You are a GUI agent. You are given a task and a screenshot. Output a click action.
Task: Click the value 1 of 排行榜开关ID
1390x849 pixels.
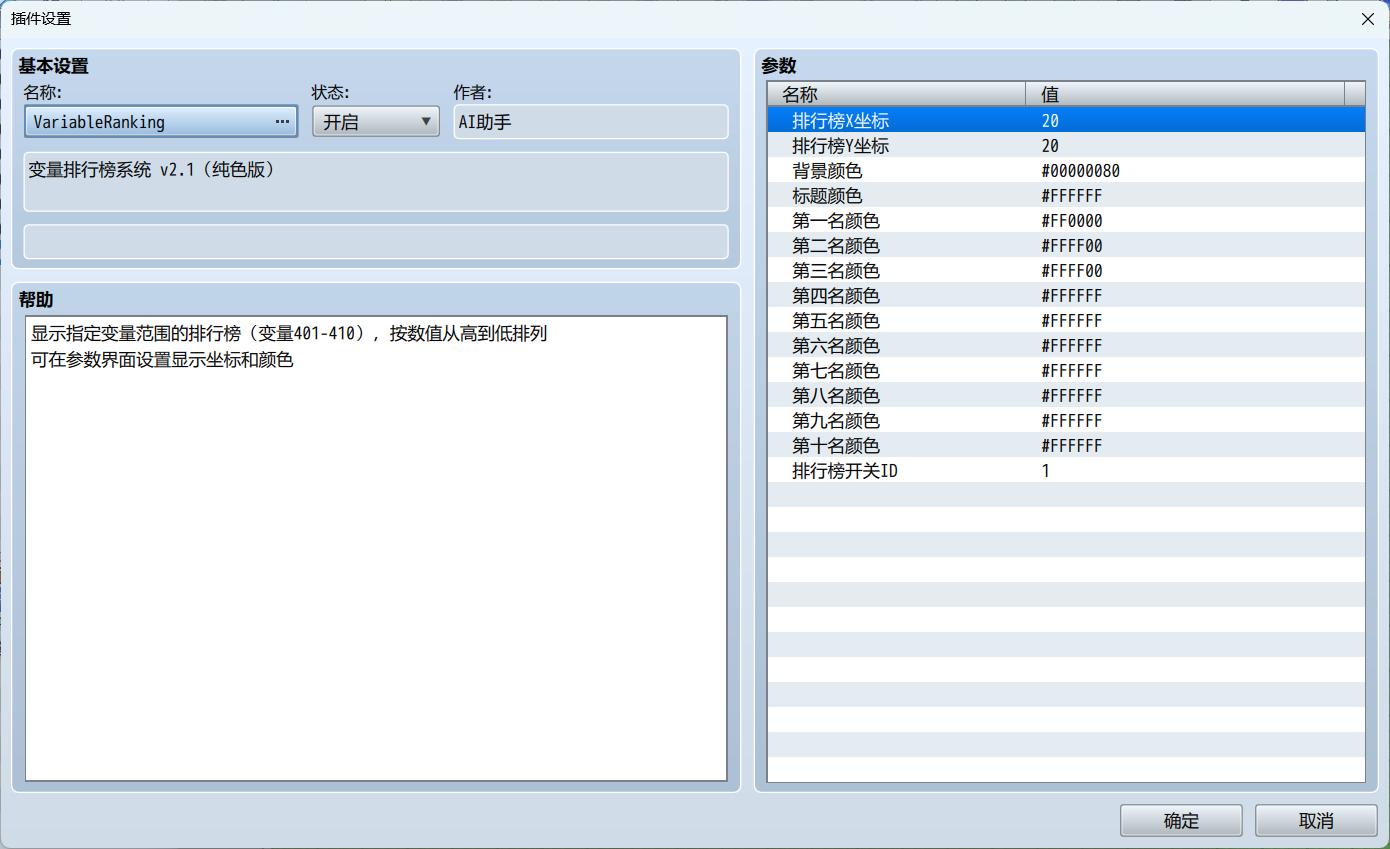(1045, 471)
